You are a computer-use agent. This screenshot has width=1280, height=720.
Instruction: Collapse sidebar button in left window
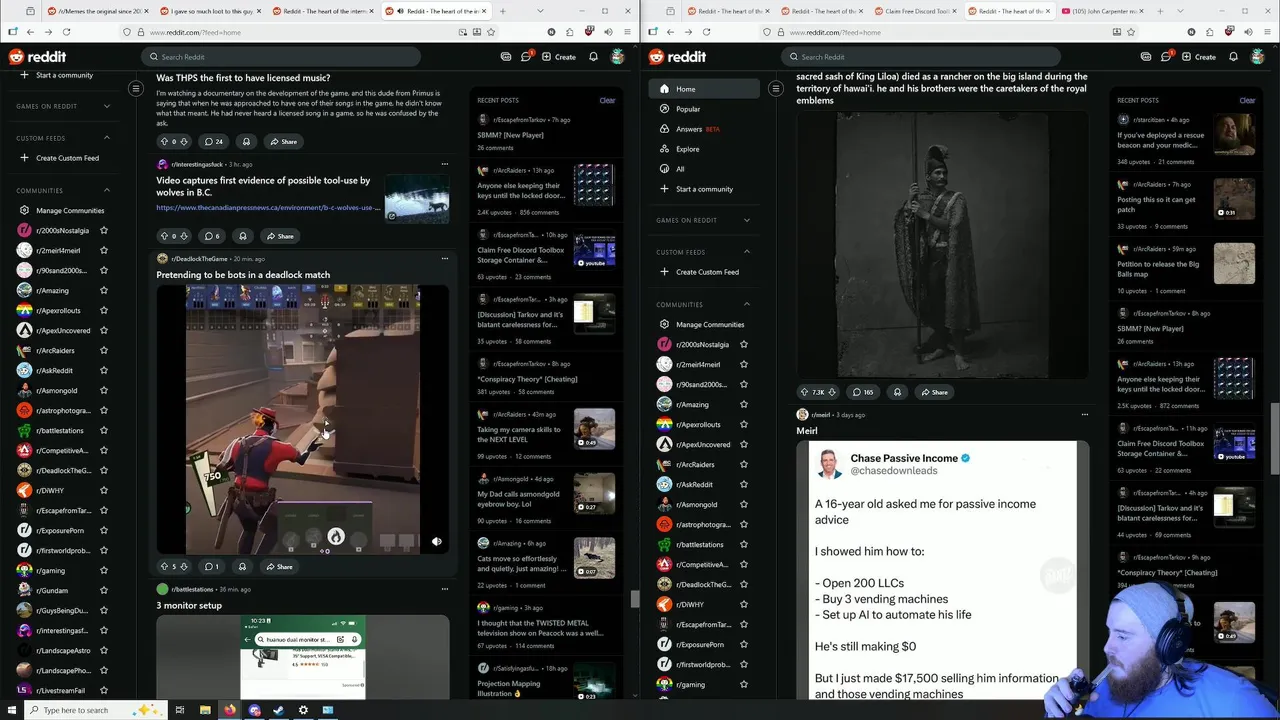[136, 88]
